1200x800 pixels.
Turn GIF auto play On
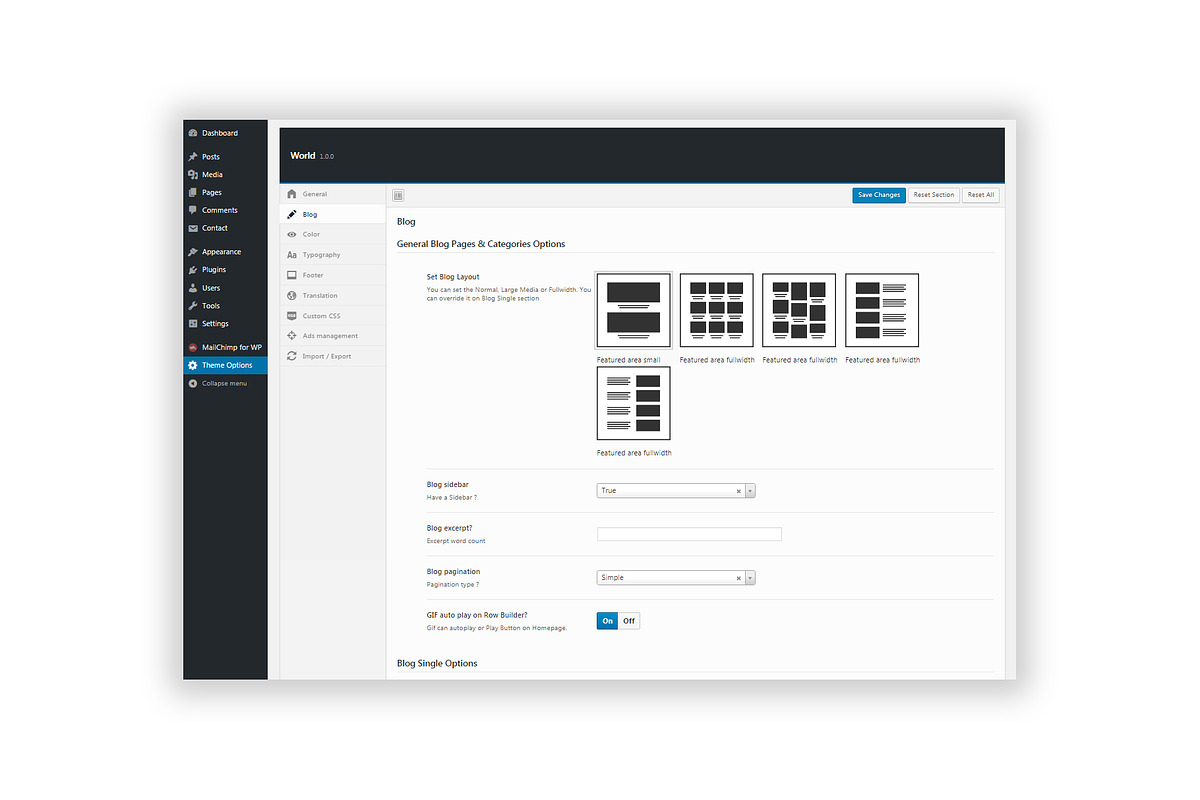607,621
